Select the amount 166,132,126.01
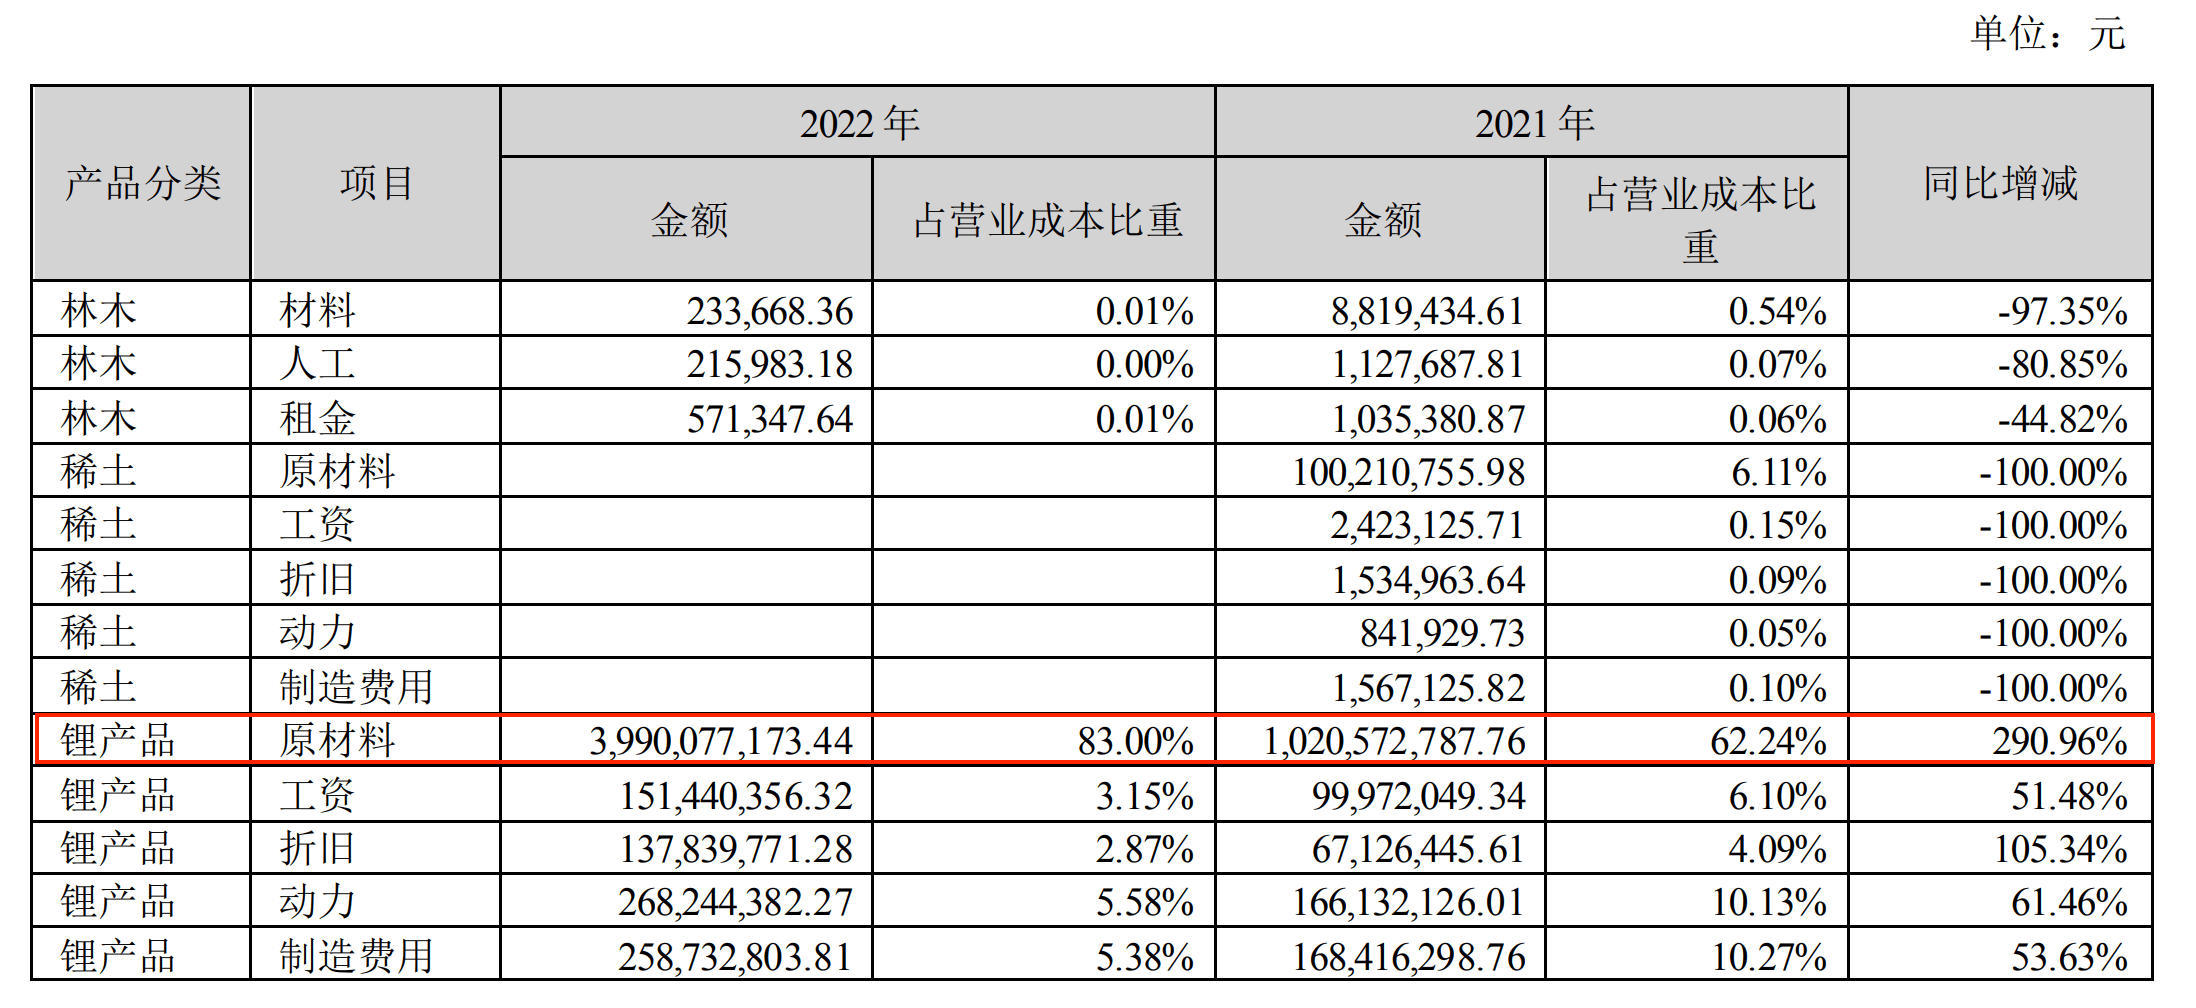This screenshot has height=1008, width=2196. click(x=1409, y=902)
